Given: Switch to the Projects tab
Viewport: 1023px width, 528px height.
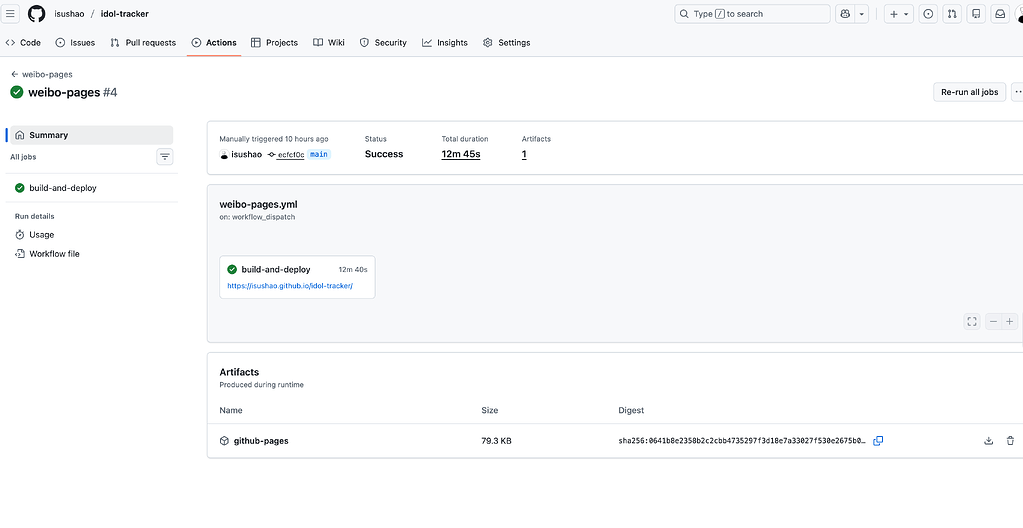Looking at the screenshot, I should [274, 42].
